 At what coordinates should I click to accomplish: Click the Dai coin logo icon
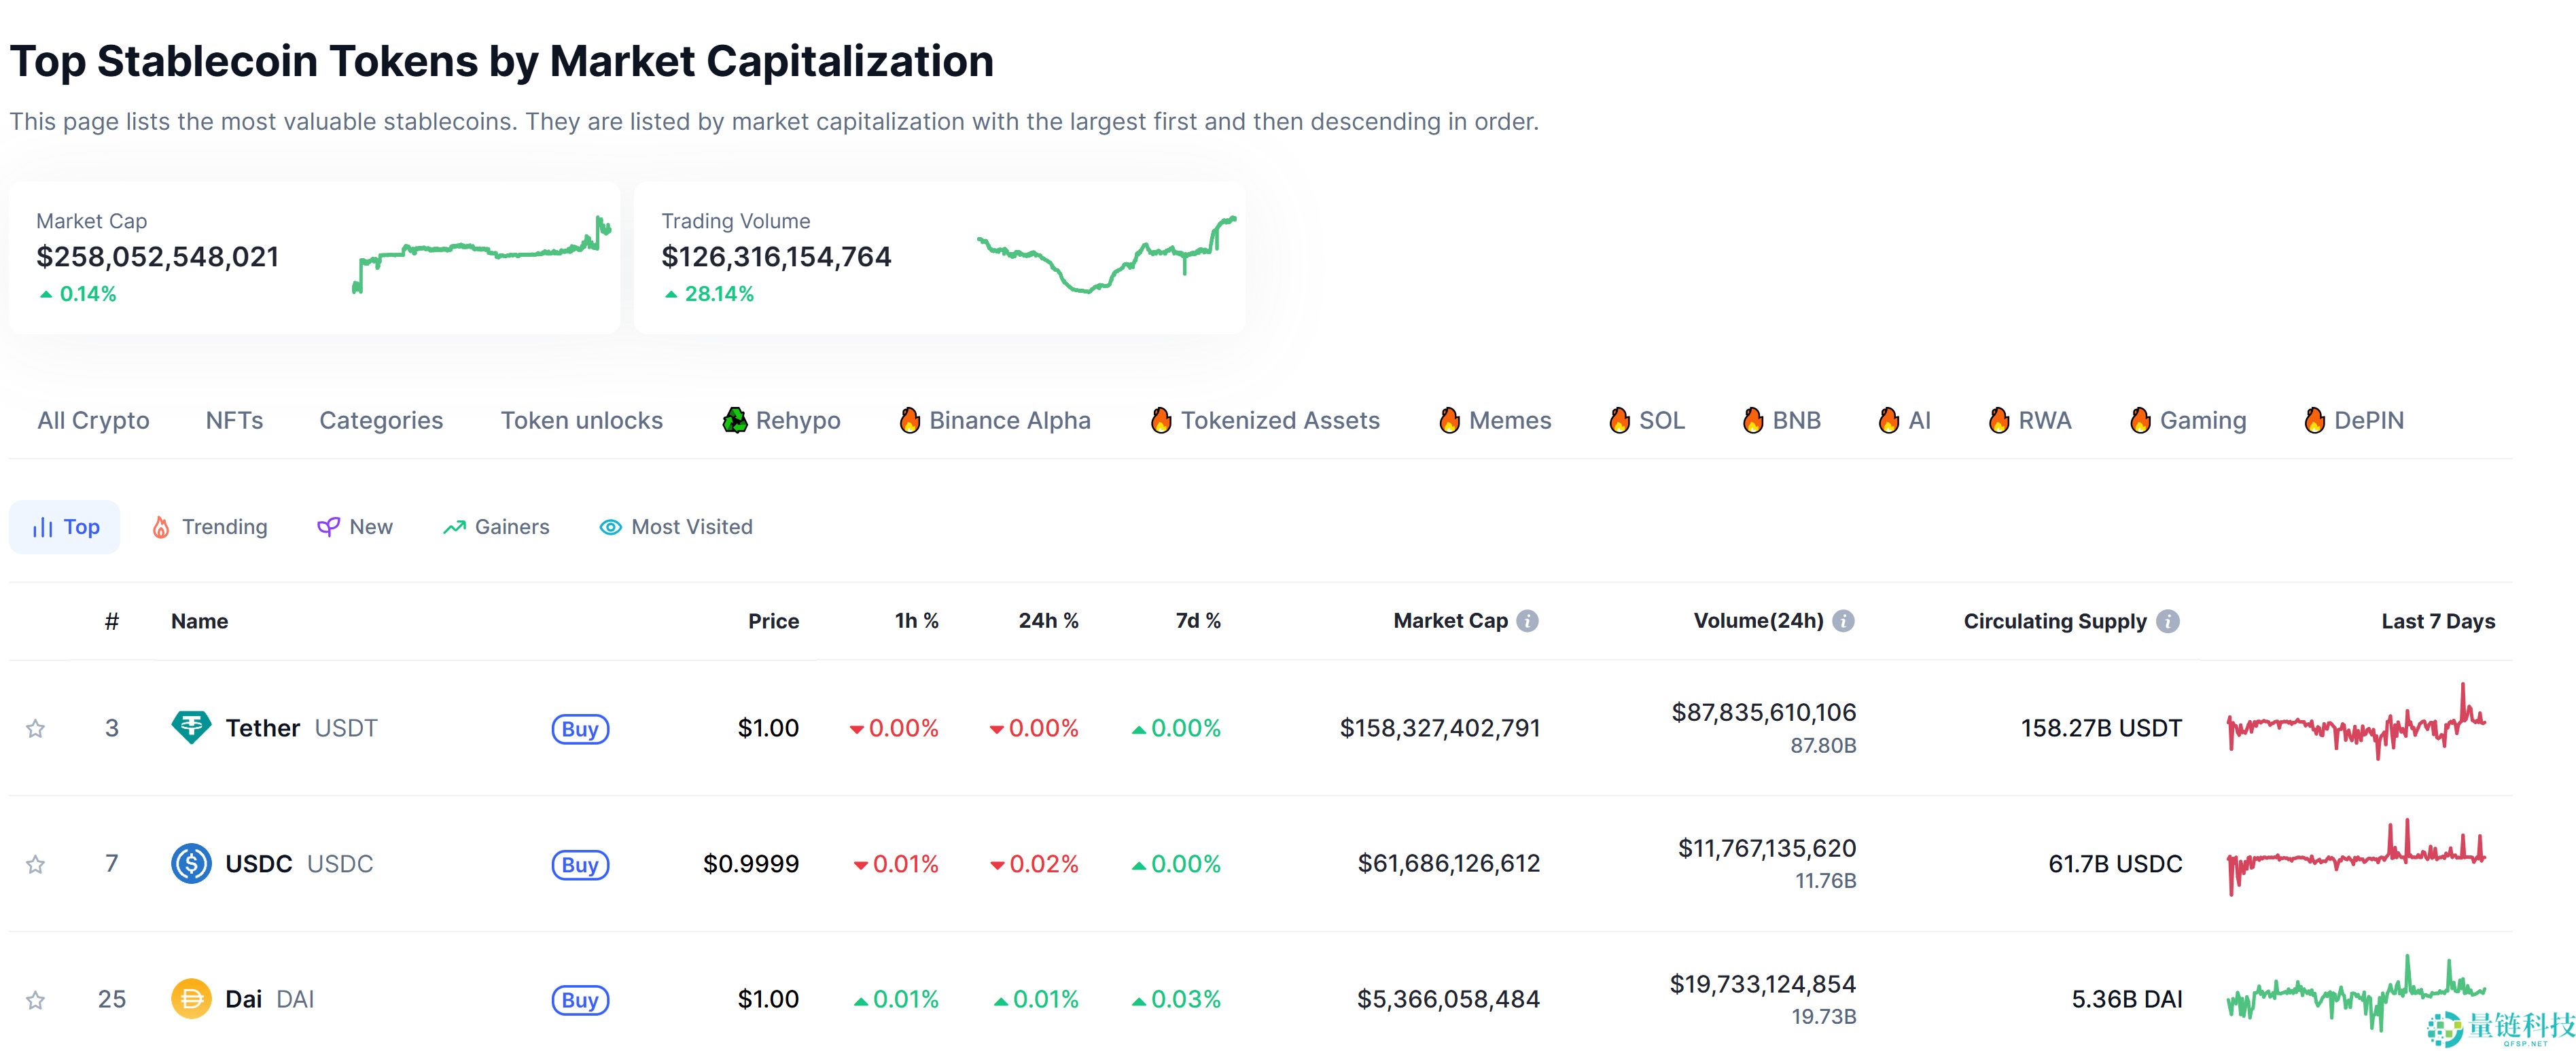tap(191, 998)
